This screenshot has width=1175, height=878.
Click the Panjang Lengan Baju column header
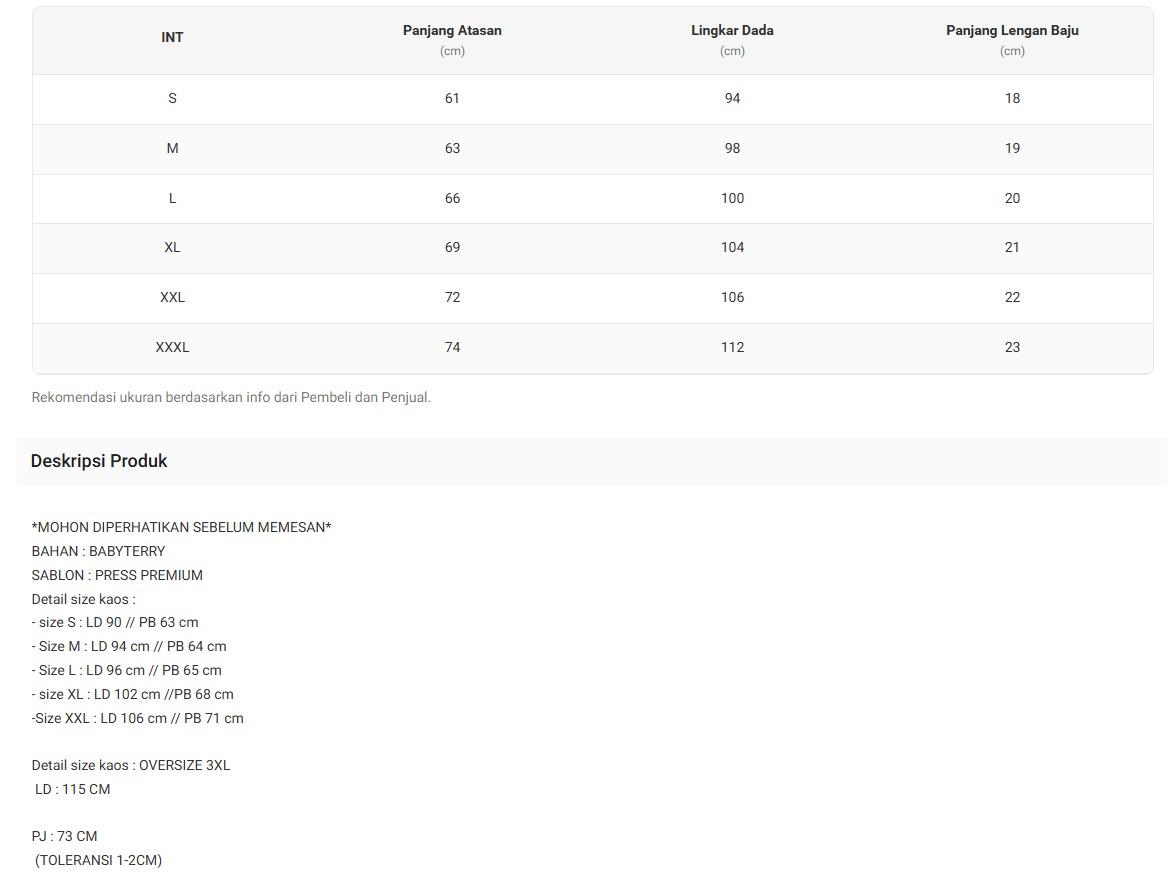click(x=1012, y=31)
